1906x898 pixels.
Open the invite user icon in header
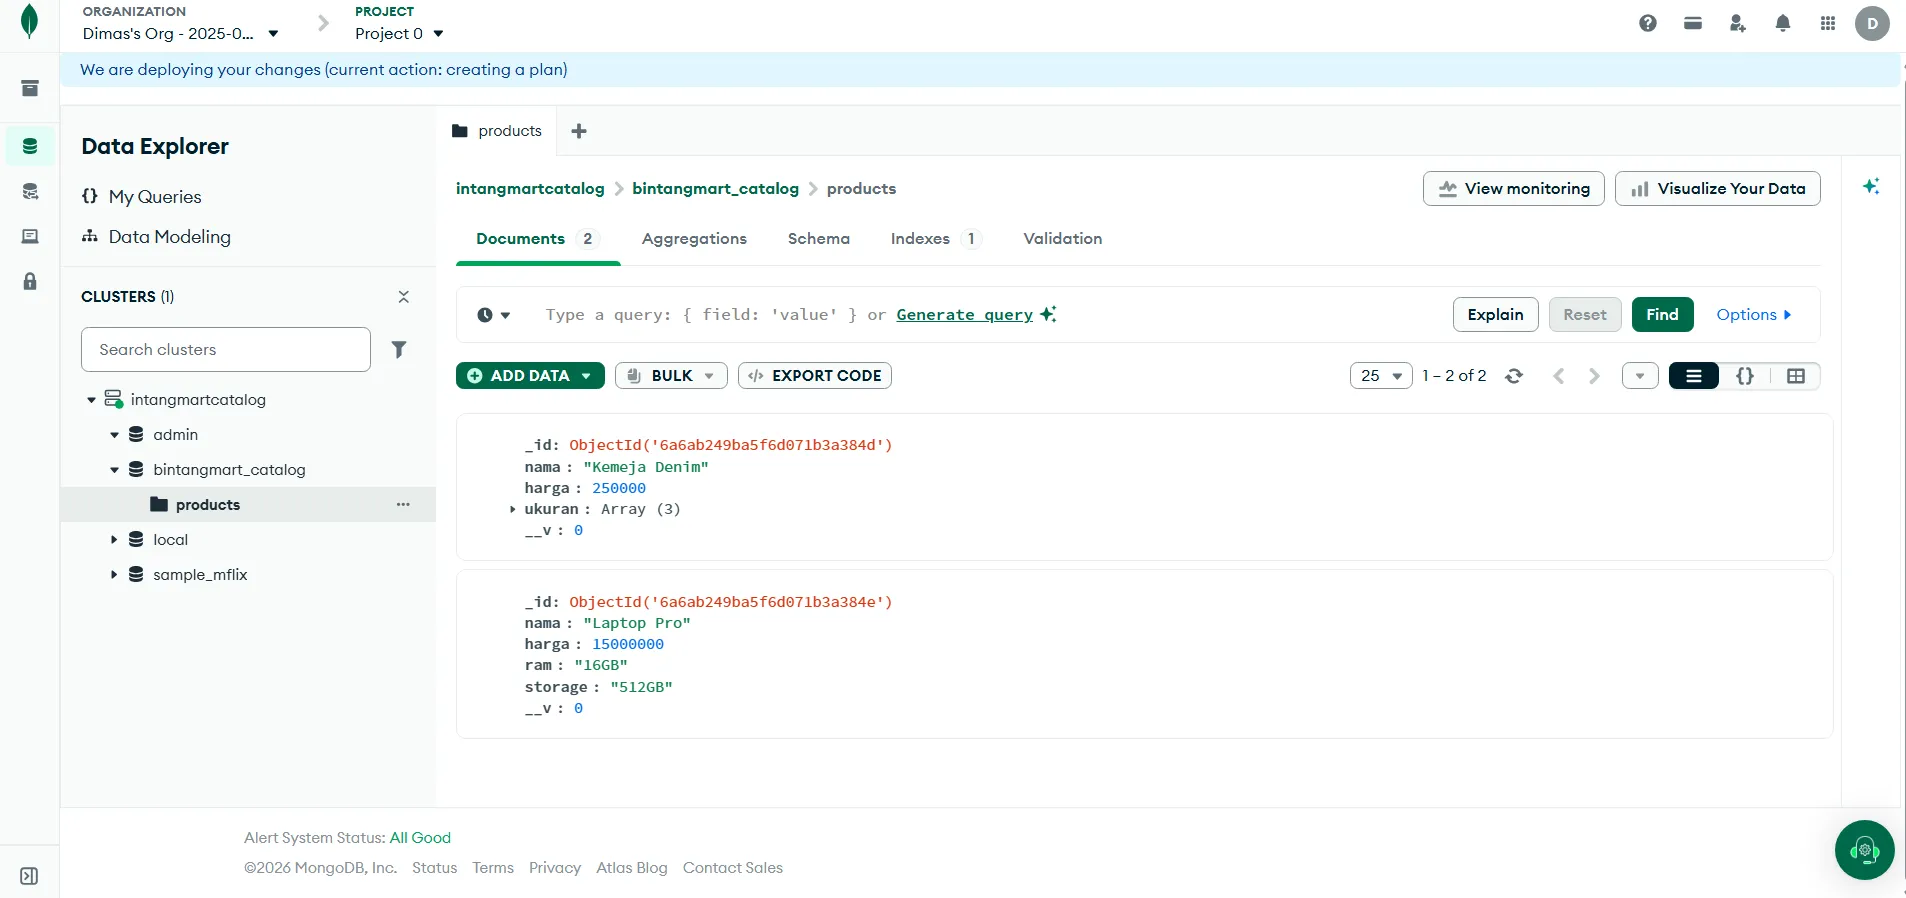click(1738, 23)
